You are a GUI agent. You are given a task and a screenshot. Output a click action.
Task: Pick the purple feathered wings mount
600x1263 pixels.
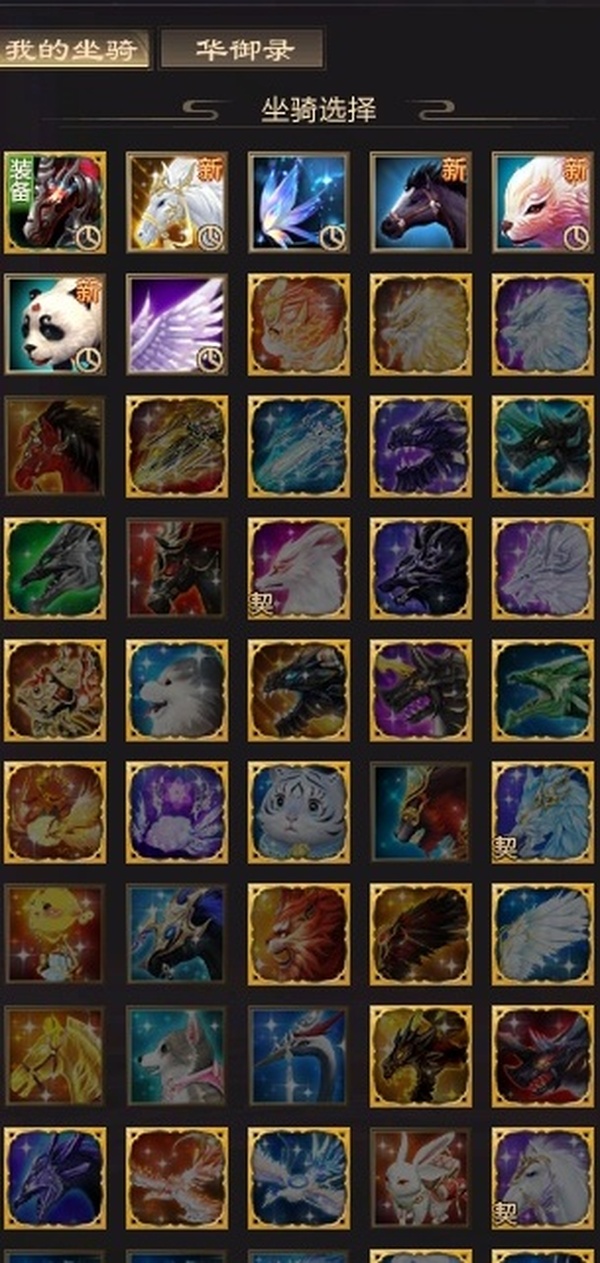click(177, 324)
